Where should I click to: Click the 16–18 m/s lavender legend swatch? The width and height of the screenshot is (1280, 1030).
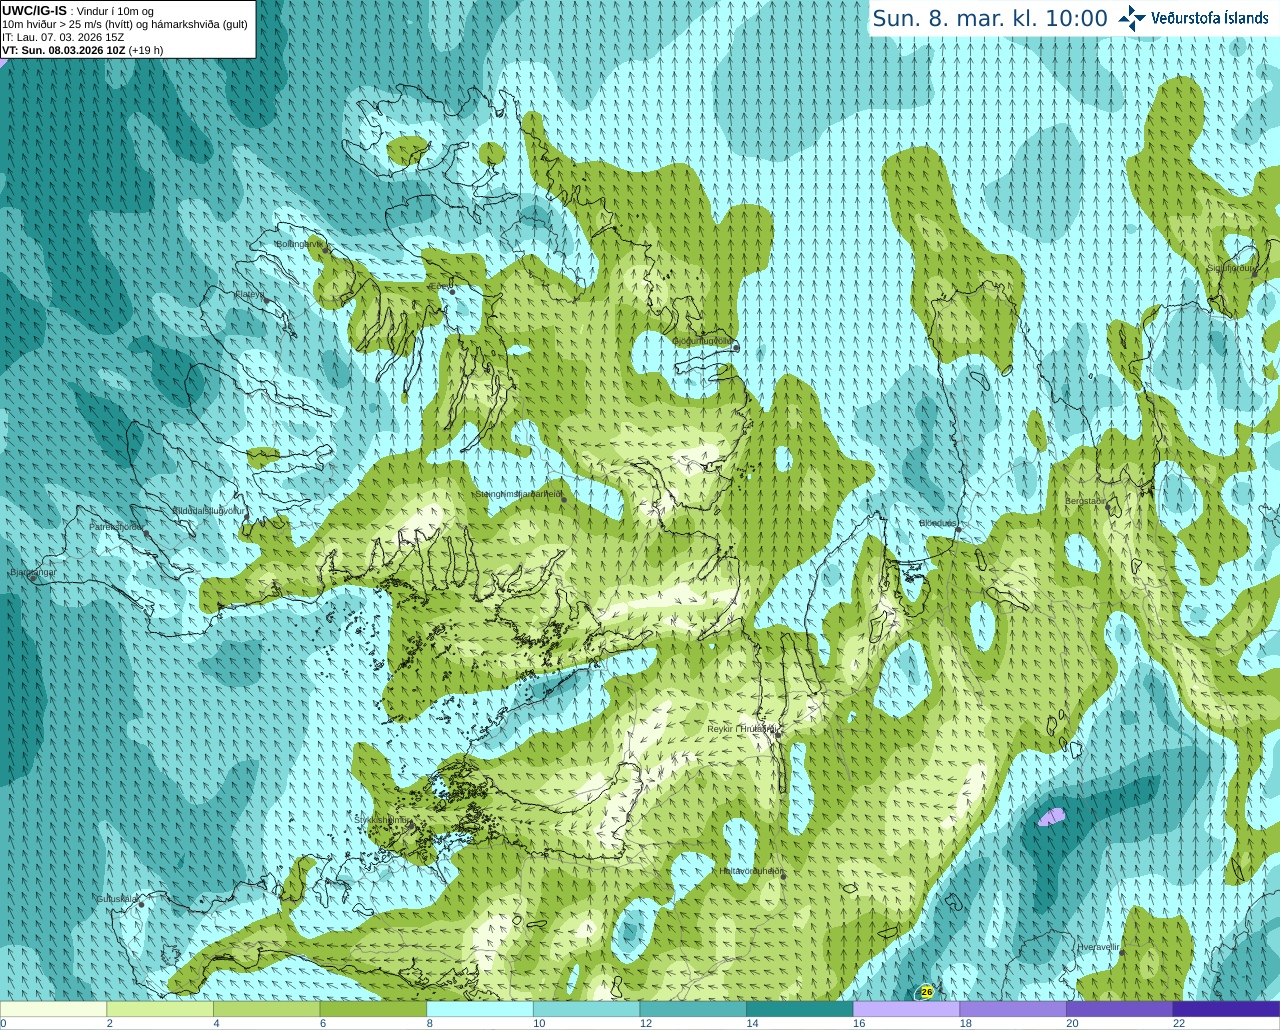(x=906, y=1009)
